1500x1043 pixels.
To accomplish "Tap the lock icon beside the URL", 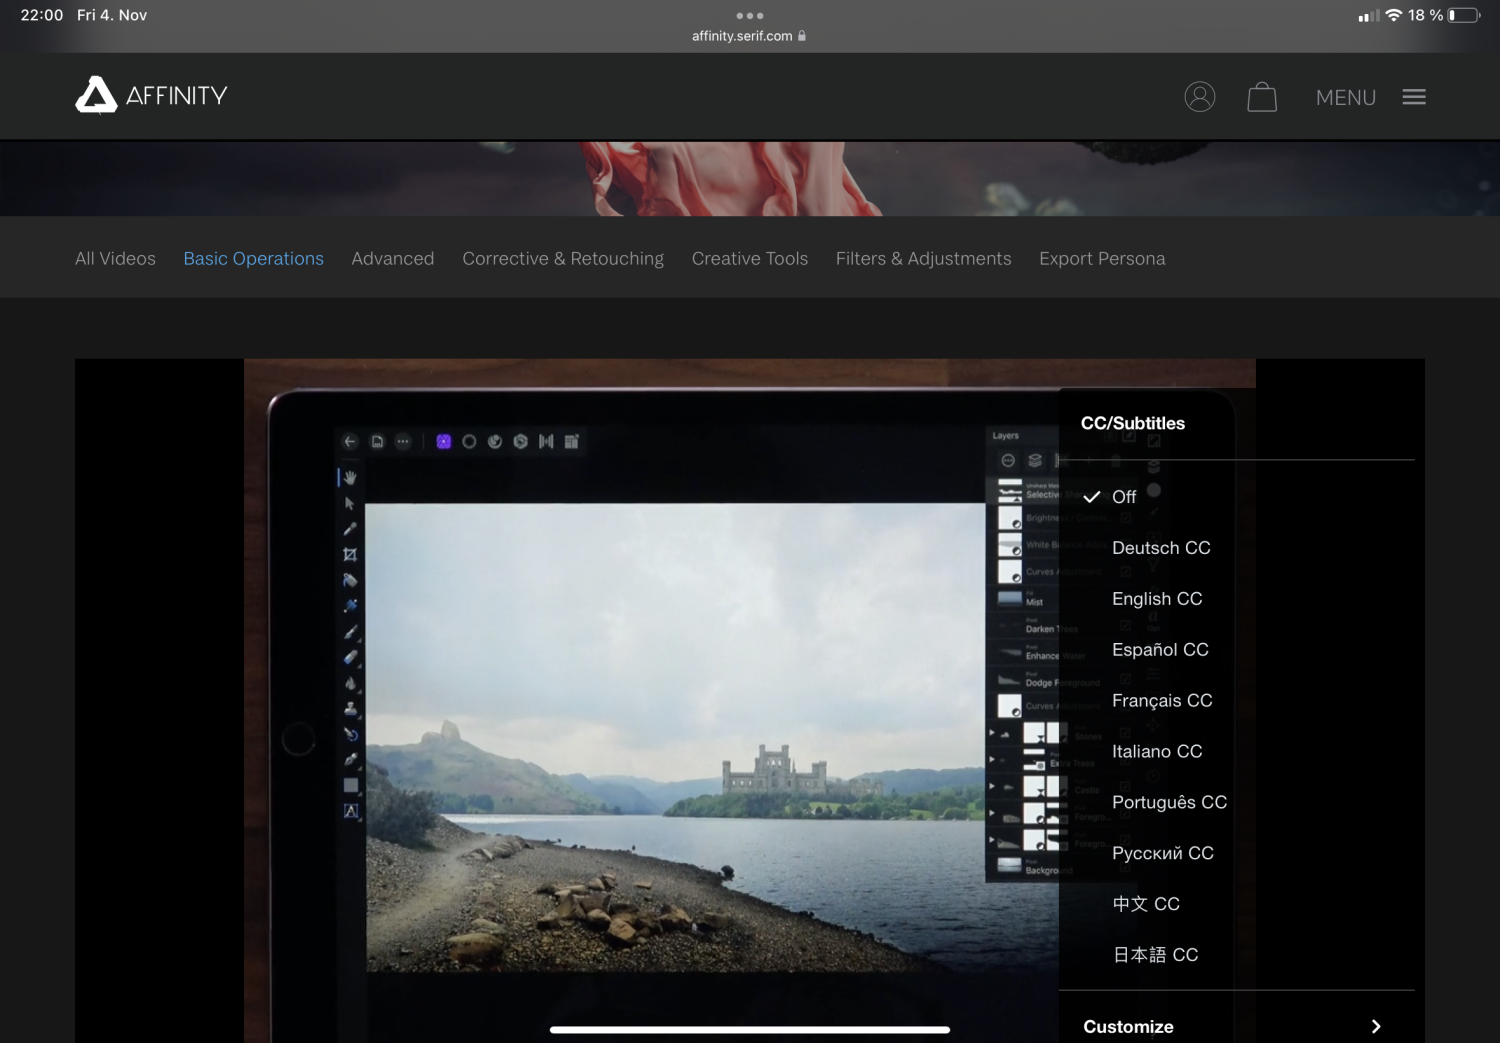I will click(802, 36).
